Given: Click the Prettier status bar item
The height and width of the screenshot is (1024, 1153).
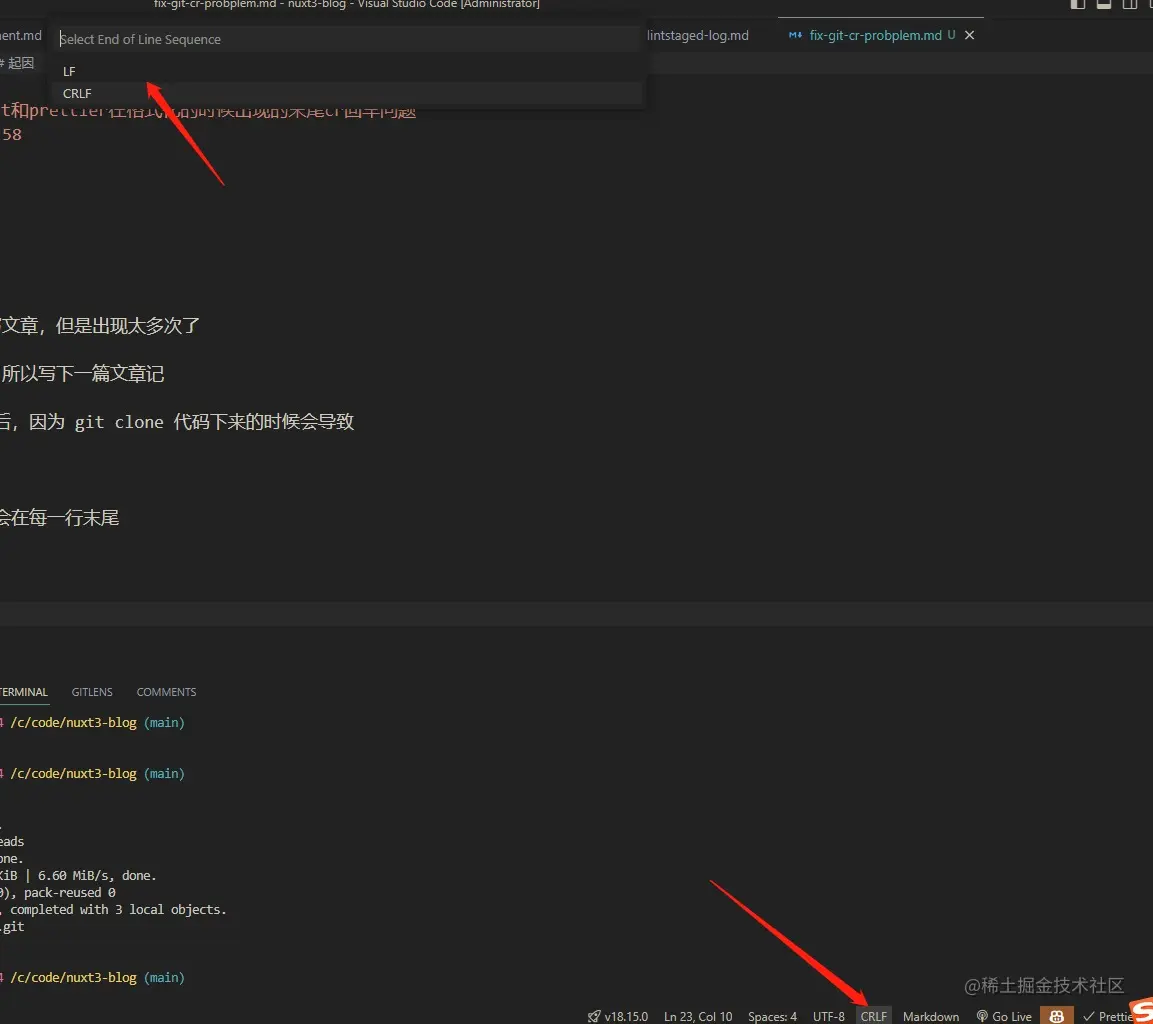Looking at the screenshot, I should point(1108,1017).
